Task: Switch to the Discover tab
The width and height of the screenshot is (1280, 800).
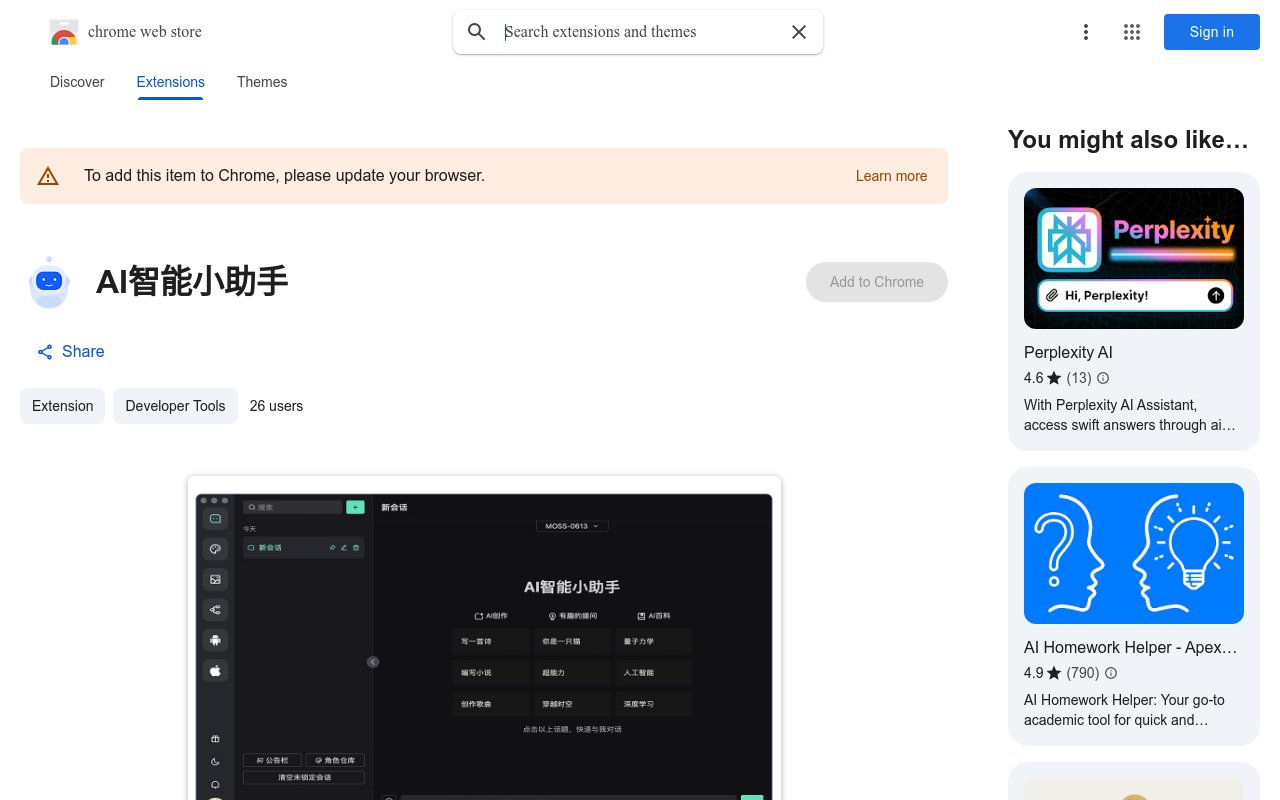Action: click(x=77, y=82)
